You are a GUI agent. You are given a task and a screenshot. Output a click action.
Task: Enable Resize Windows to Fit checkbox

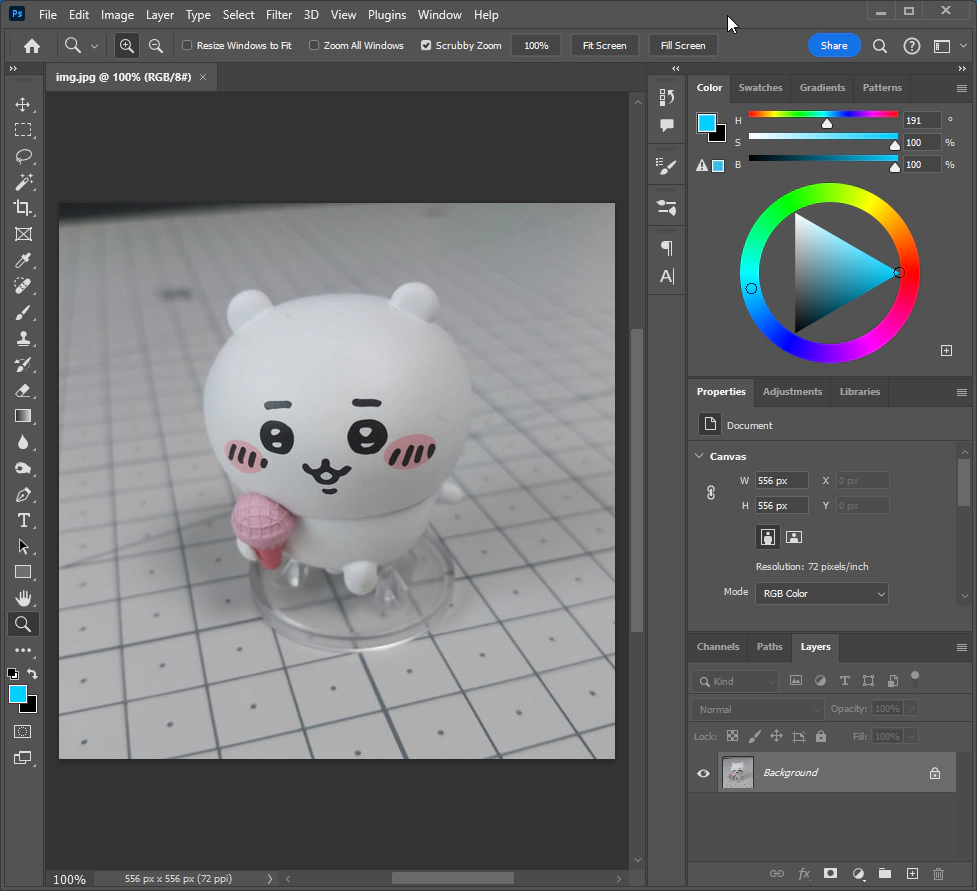coord(187,45)
